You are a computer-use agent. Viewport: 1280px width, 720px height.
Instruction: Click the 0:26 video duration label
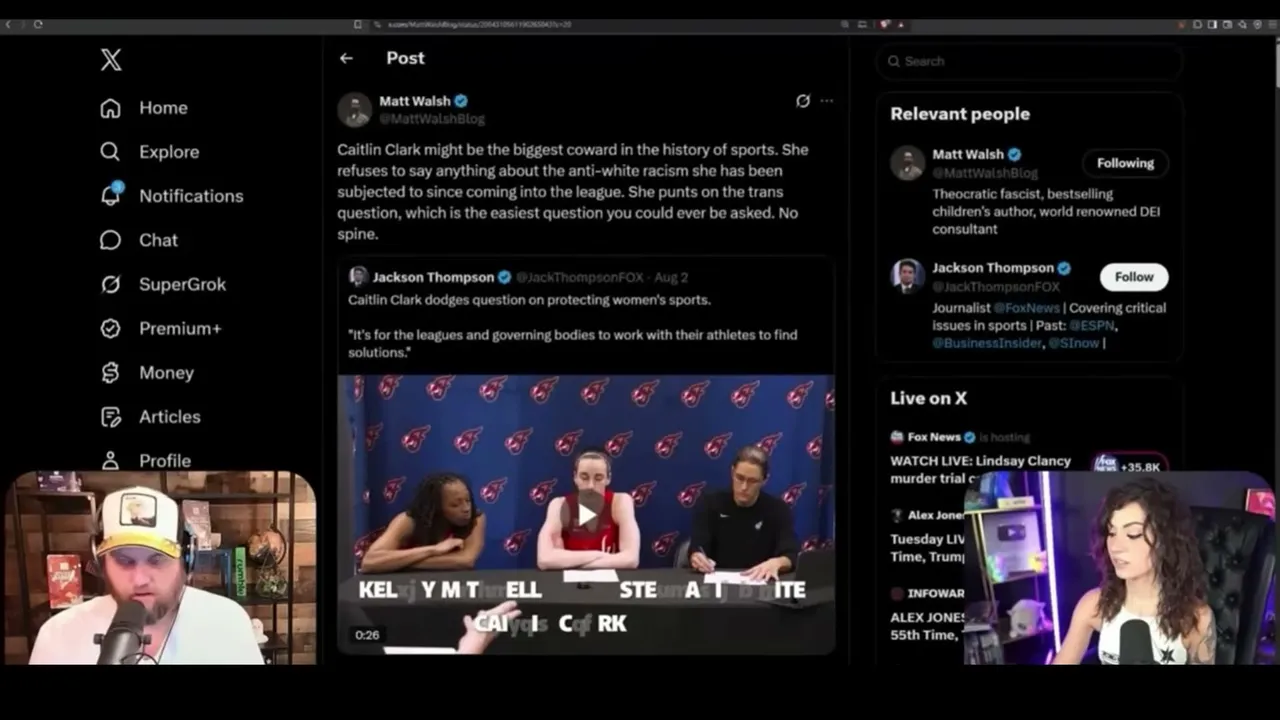click(367, 635)
